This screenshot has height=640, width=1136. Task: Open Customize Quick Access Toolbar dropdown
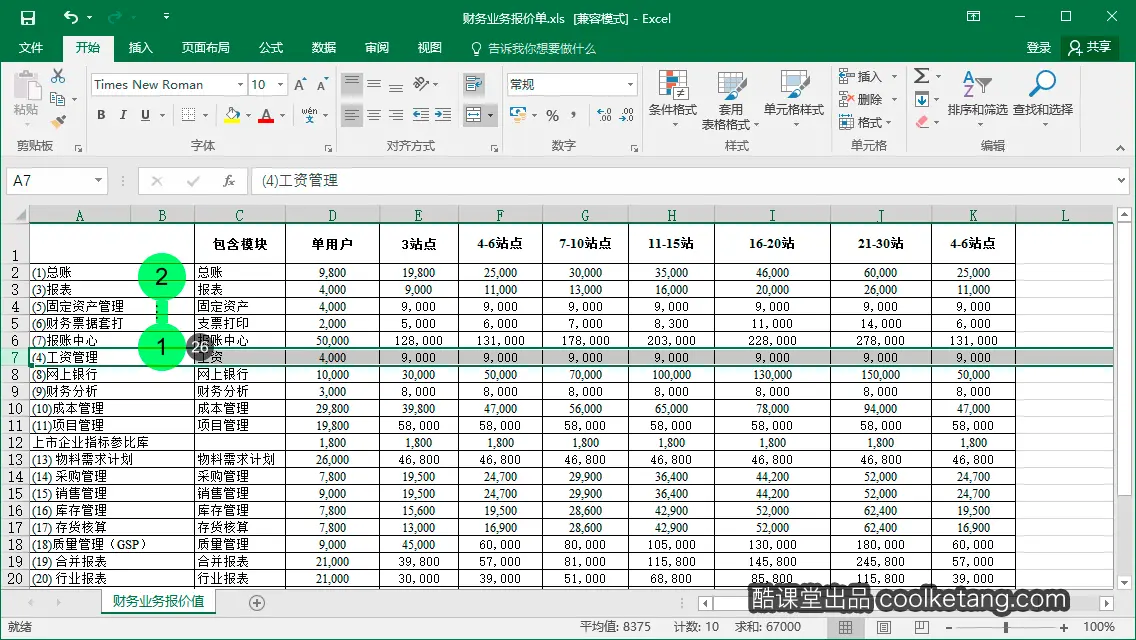[167, 16]
